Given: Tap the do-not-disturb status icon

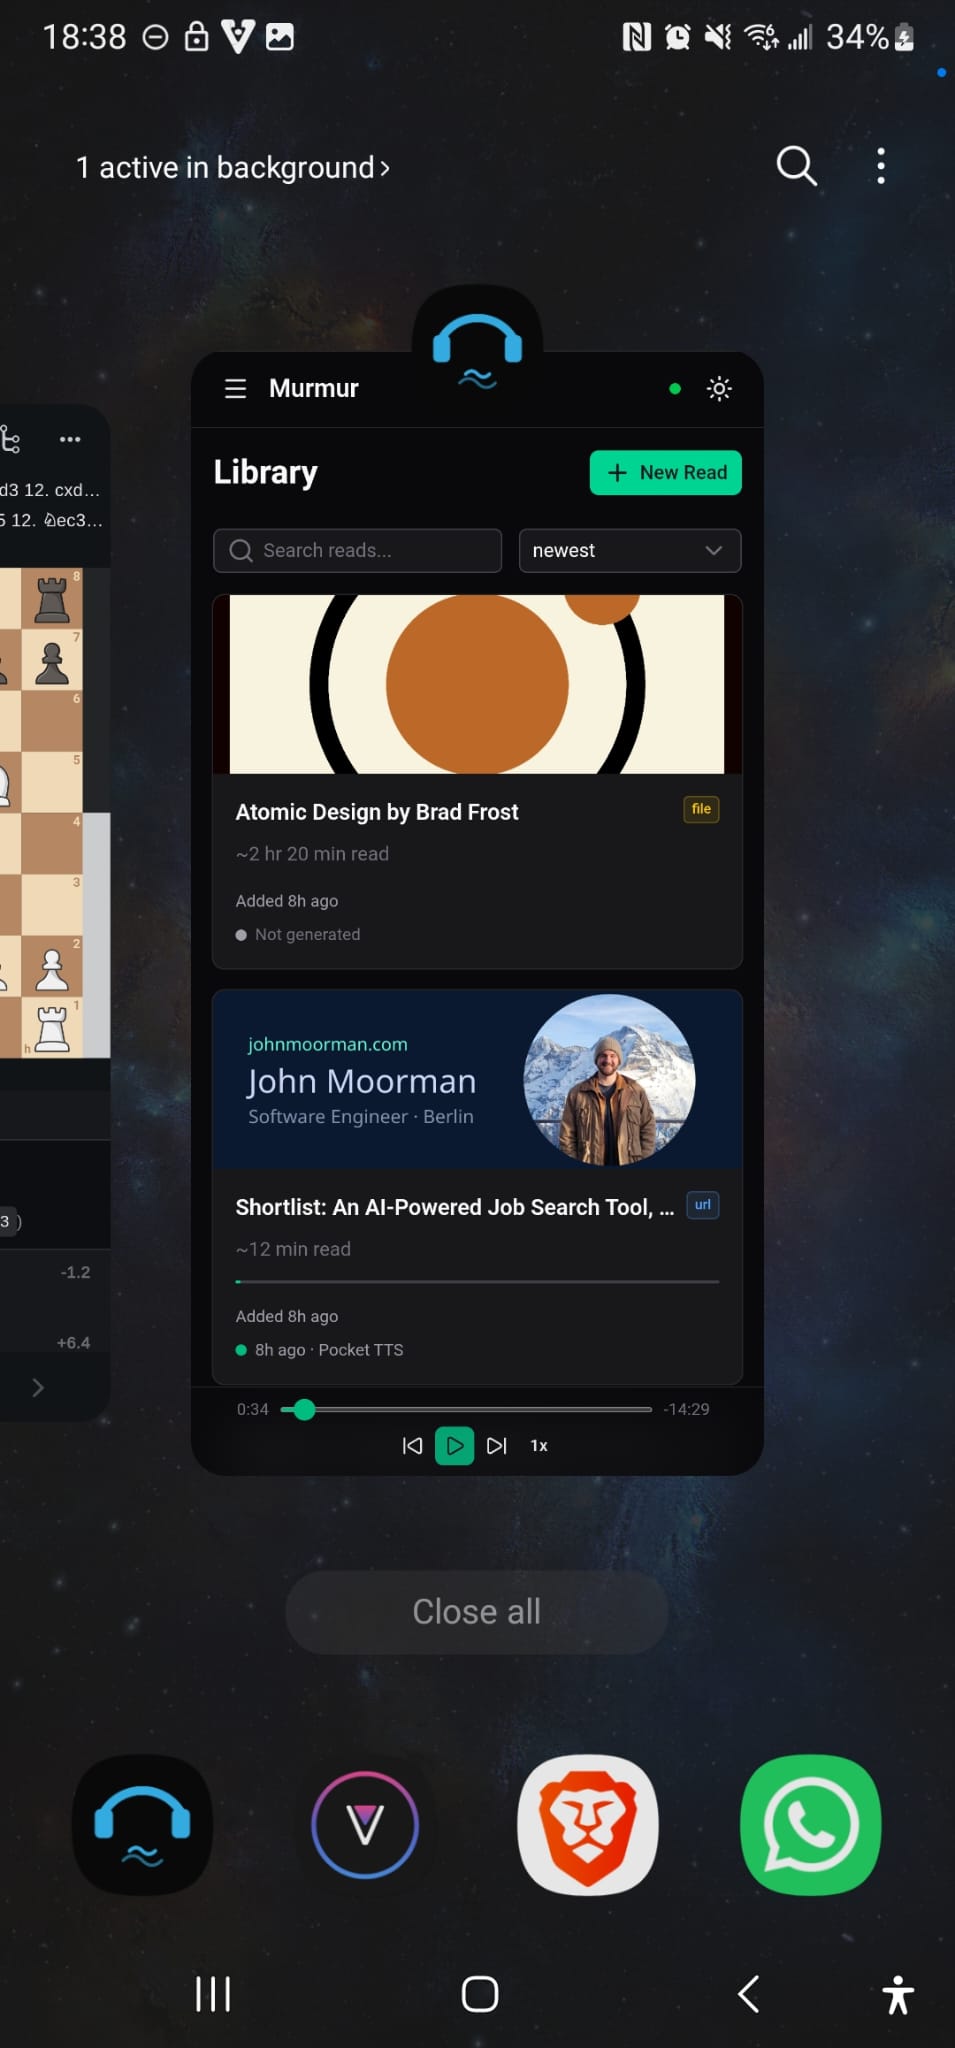Looking at the screenshot, I should point(155,38).
